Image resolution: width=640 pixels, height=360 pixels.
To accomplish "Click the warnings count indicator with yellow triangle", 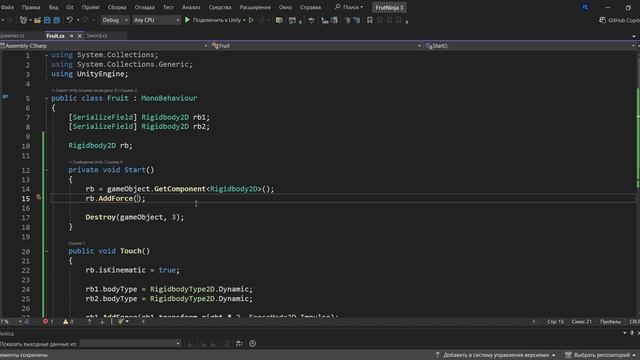I will point(68,322).
